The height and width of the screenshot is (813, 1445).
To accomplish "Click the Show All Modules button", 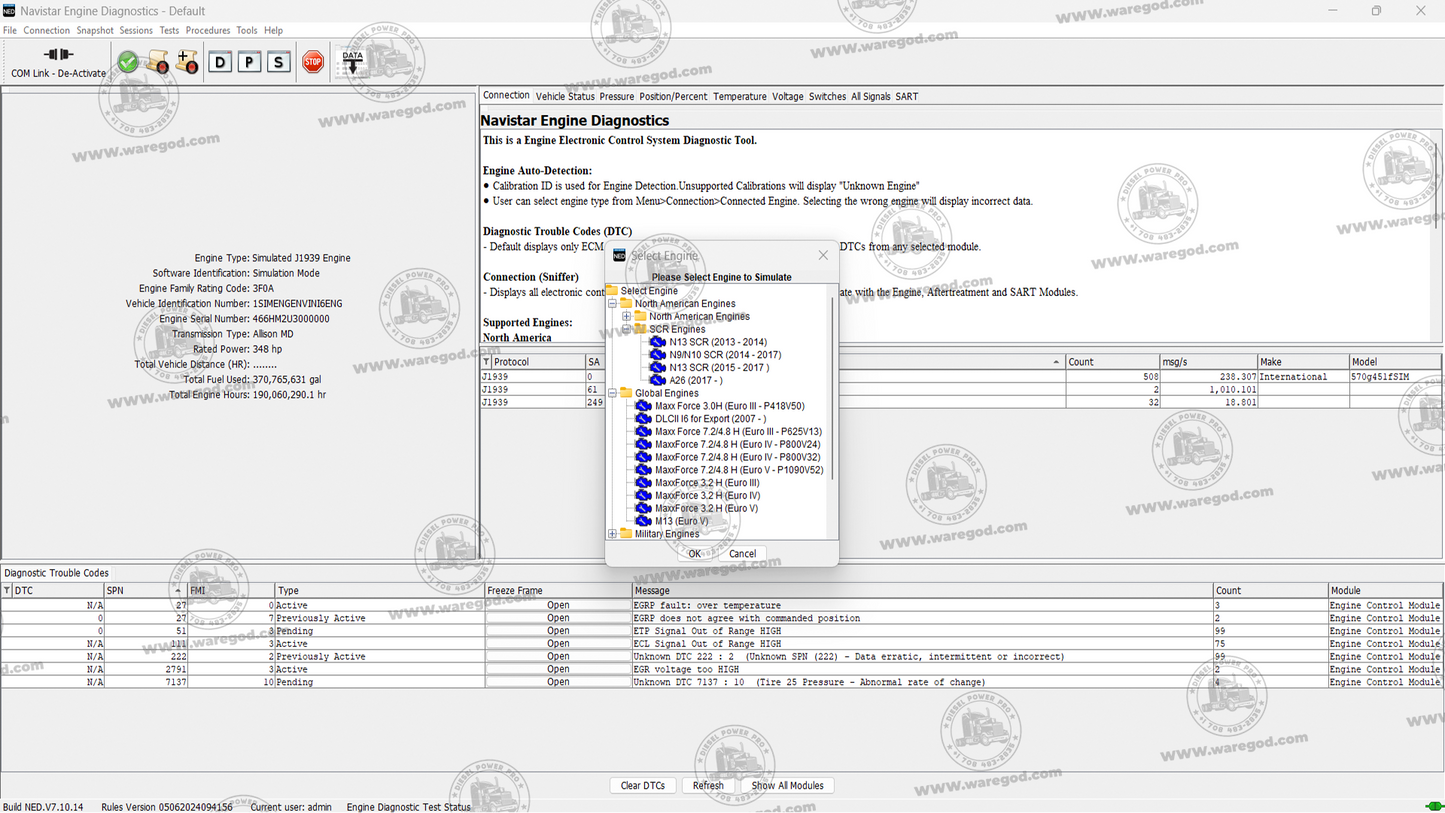I will (x=788, y=786).
